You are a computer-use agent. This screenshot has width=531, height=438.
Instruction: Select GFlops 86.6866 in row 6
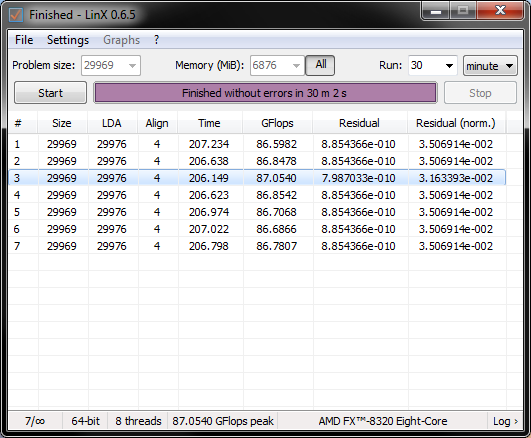point(277,229)
